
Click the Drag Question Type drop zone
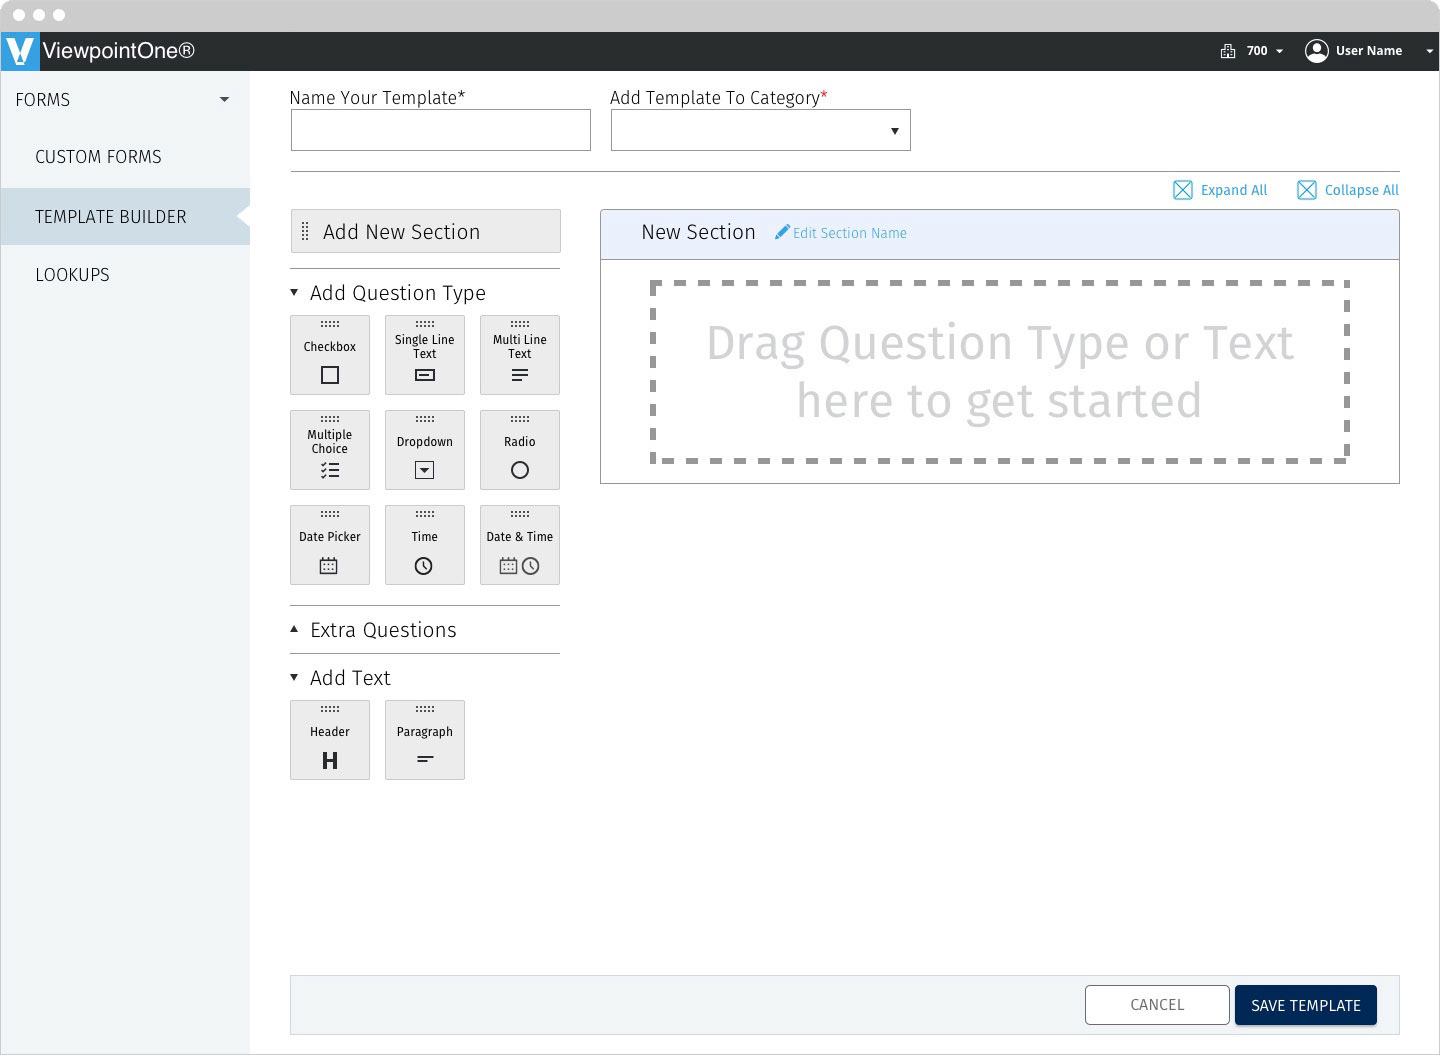1000,372
